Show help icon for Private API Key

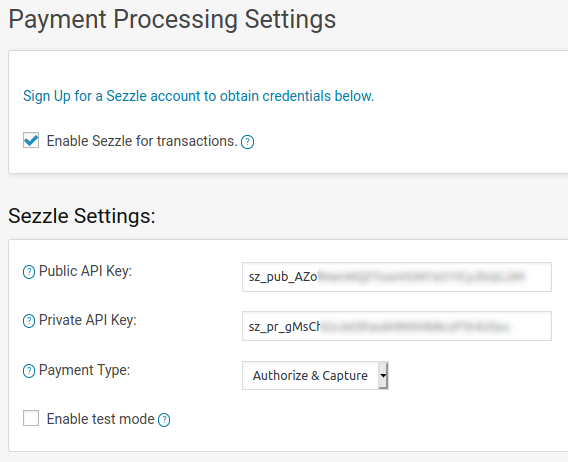29,321
